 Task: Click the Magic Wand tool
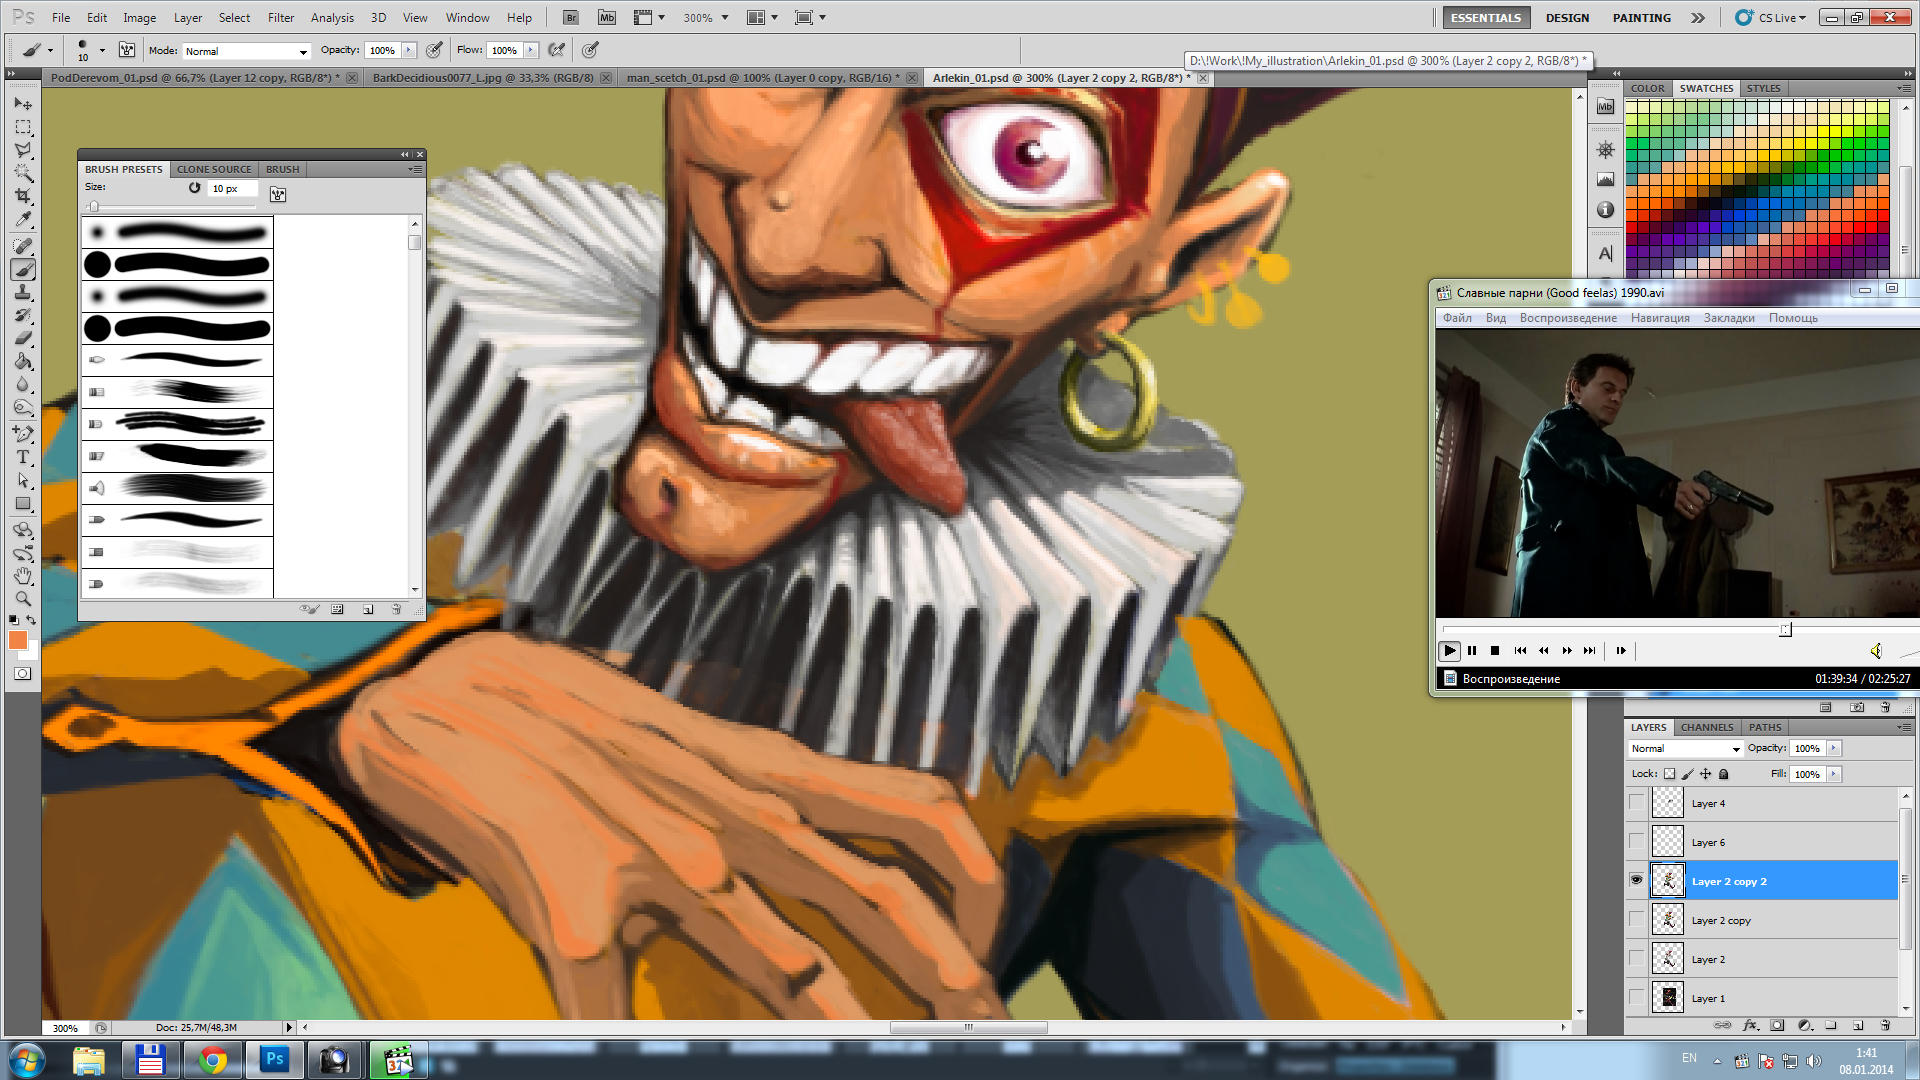click(x=23, y=173)
